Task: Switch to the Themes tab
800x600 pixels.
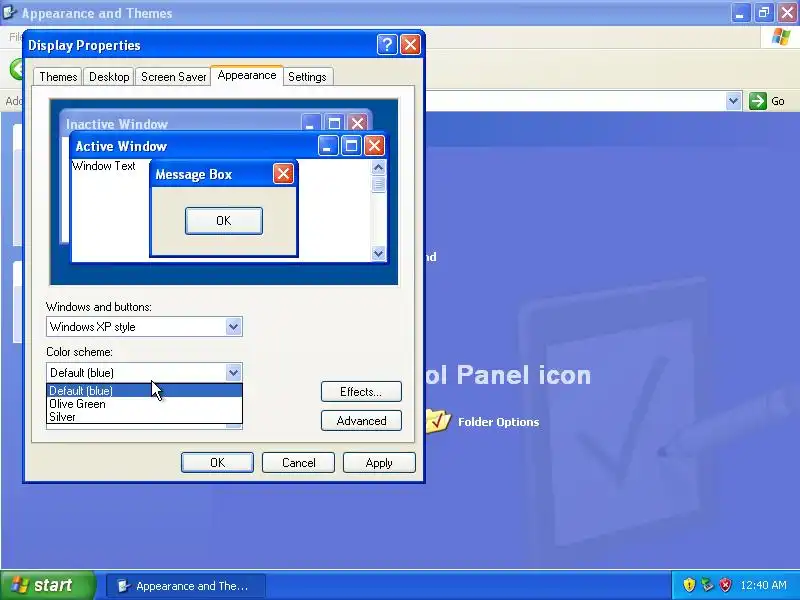Action: (58, 77)
